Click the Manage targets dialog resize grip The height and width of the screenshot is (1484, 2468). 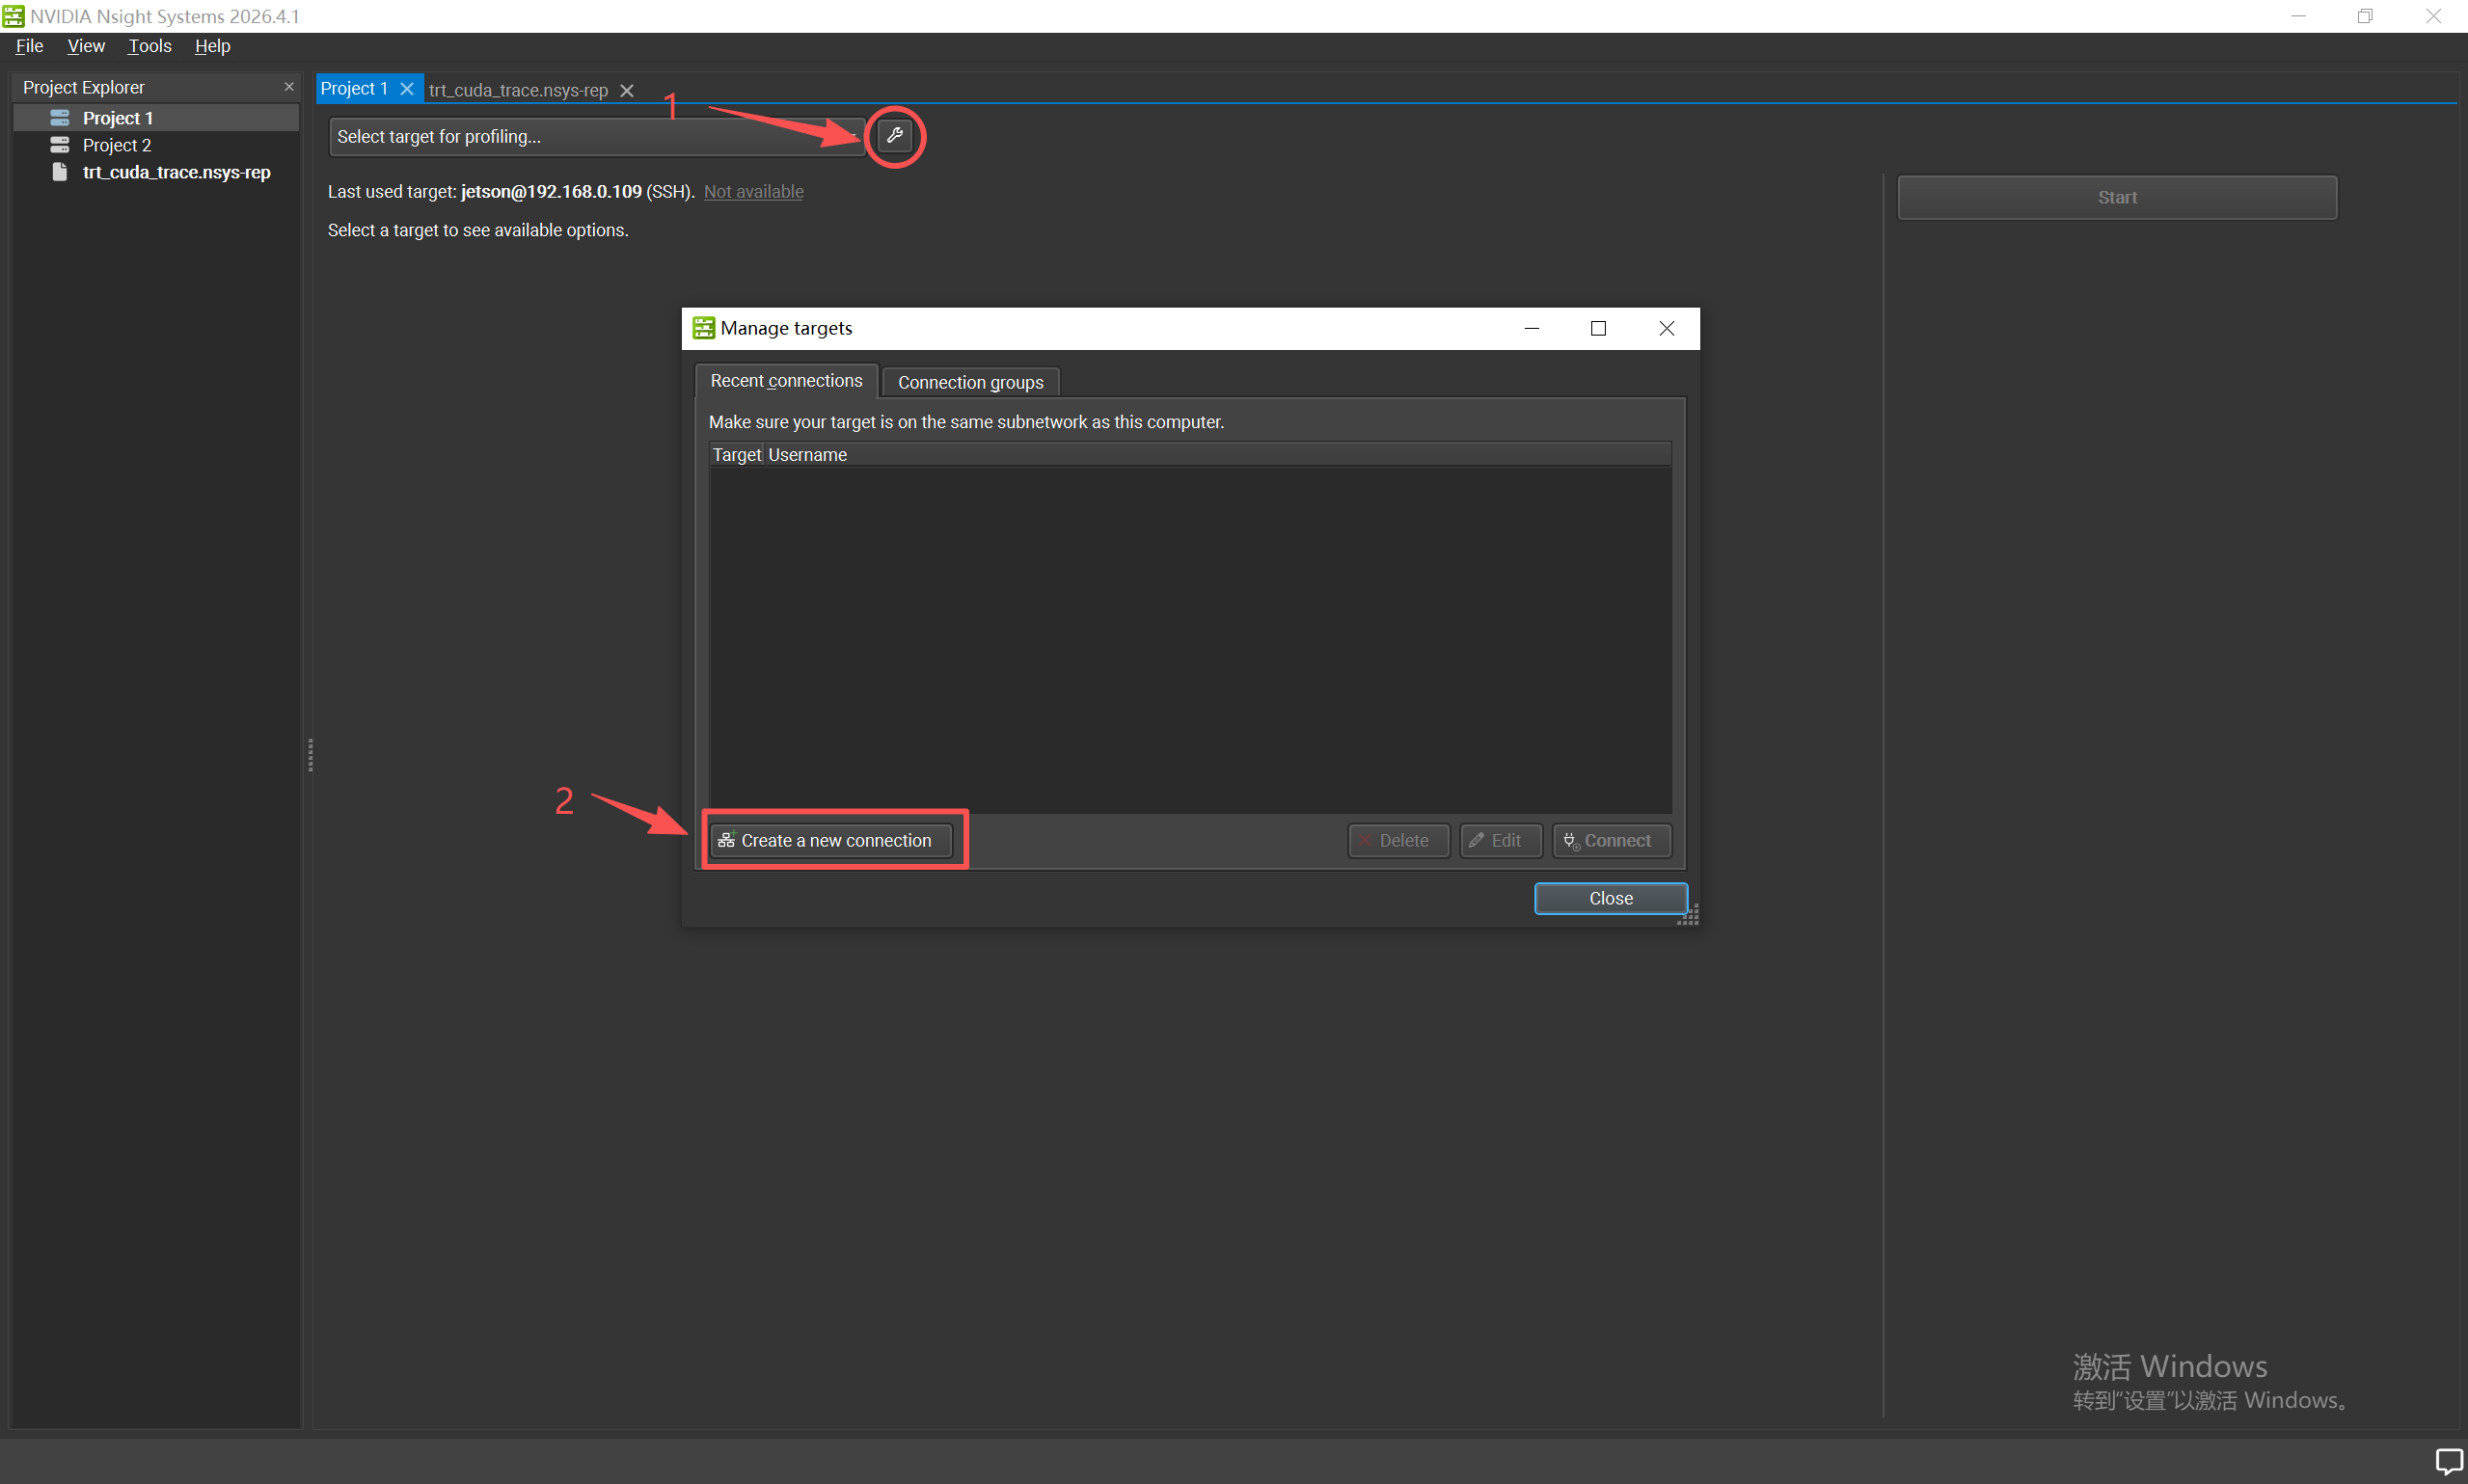click(x=1689, y=915)
